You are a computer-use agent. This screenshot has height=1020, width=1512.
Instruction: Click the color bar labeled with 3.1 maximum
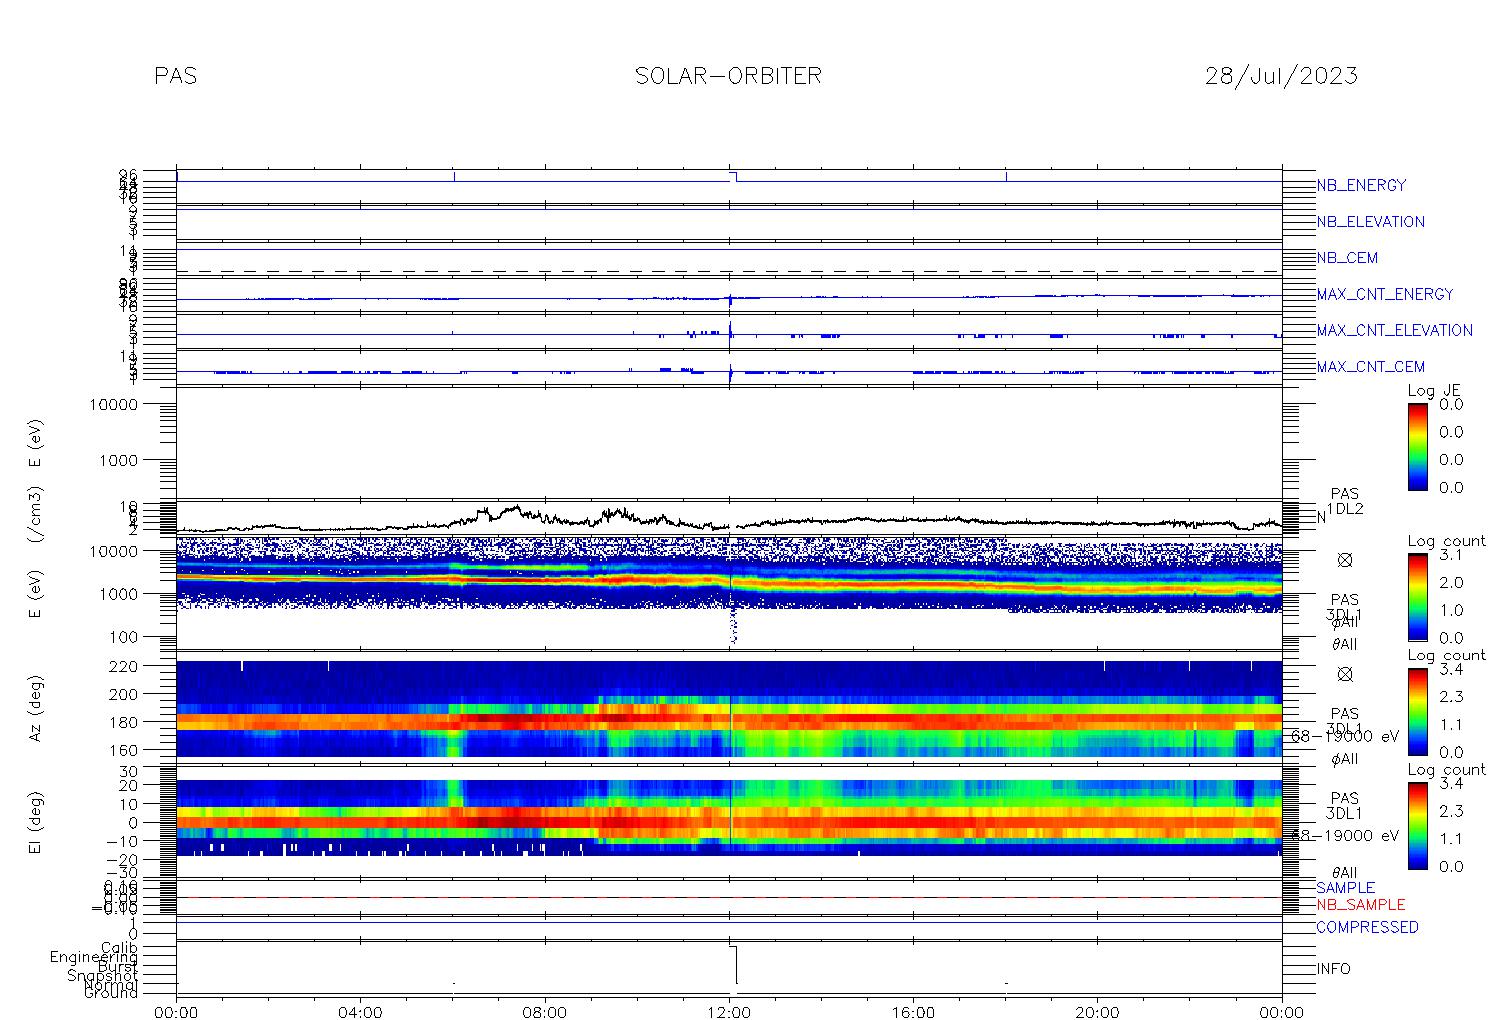(1418, 596)
